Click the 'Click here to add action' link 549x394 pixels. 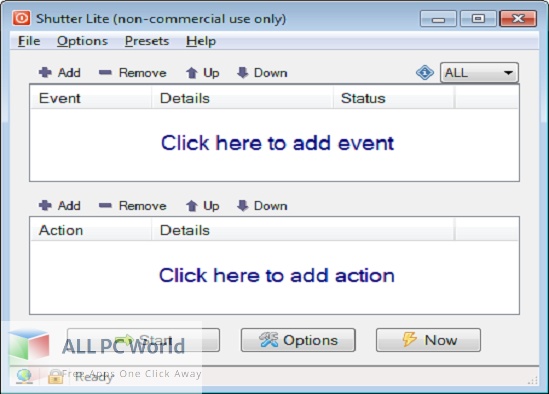(277, 275)
